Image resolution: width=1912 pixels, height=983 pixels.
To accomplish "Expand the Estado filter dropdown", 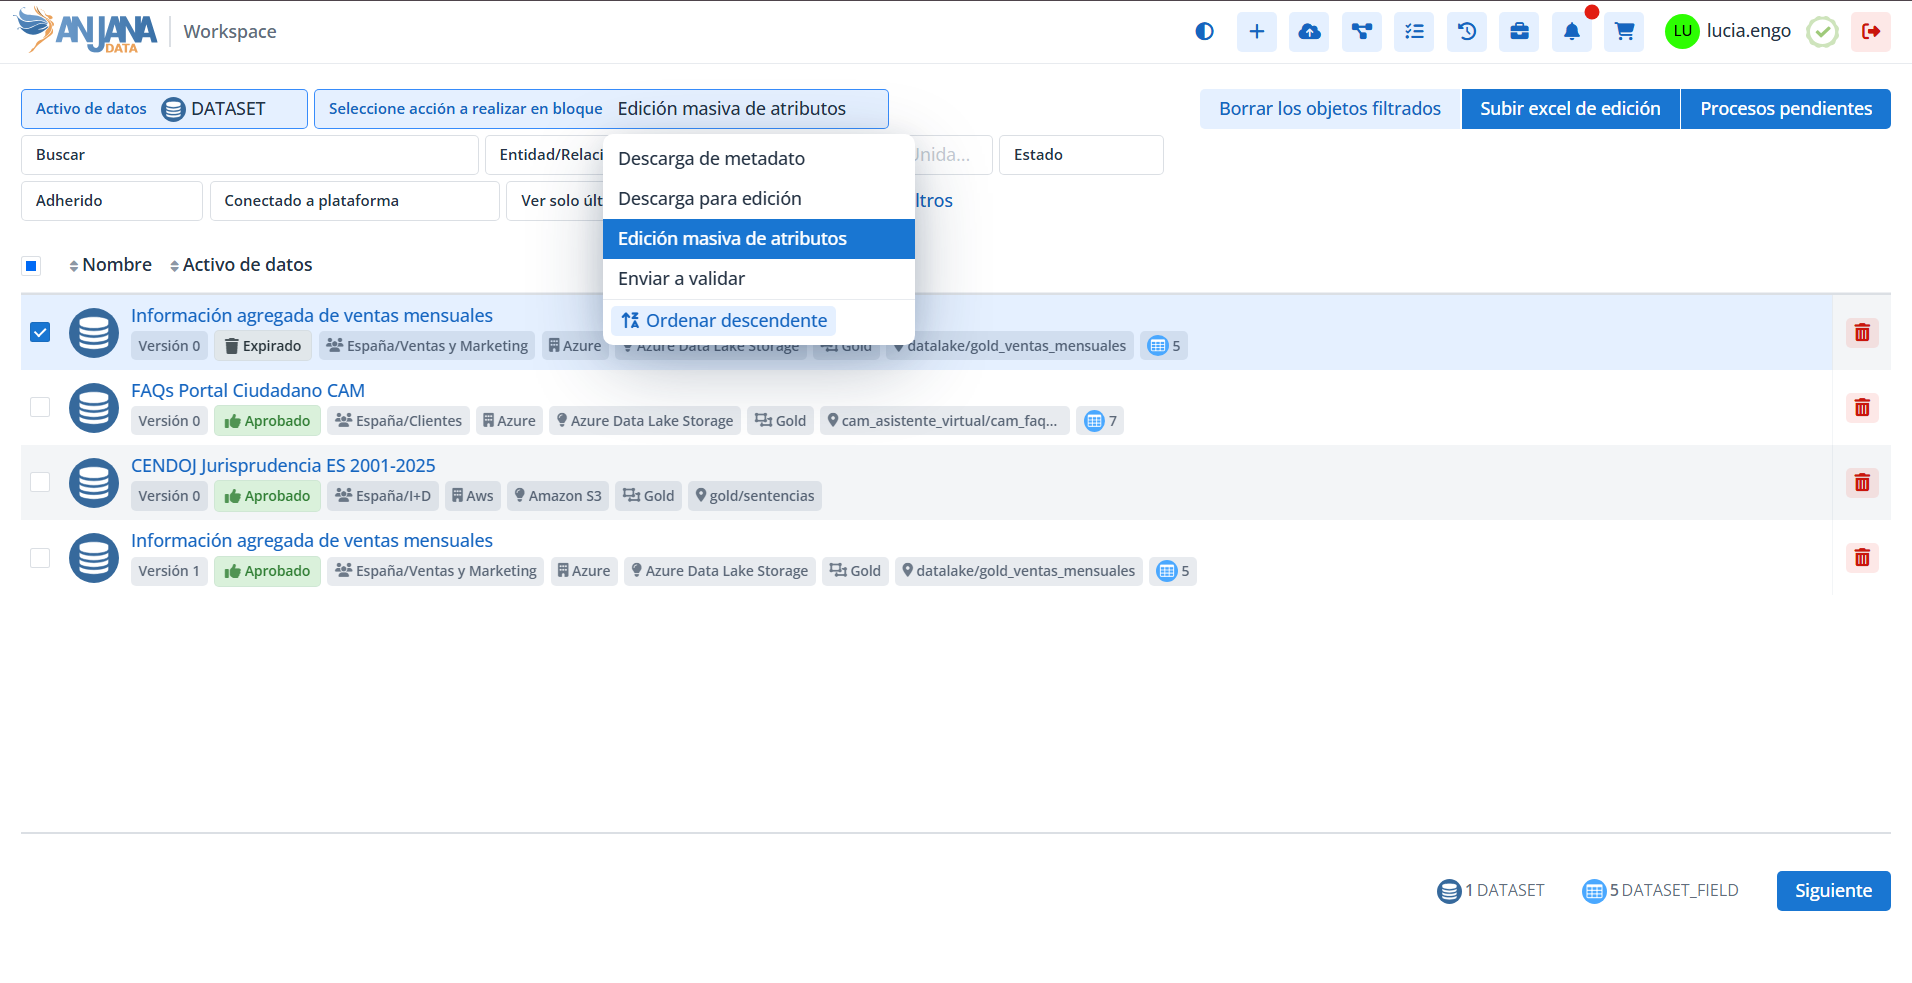I will click(1080, 155).
